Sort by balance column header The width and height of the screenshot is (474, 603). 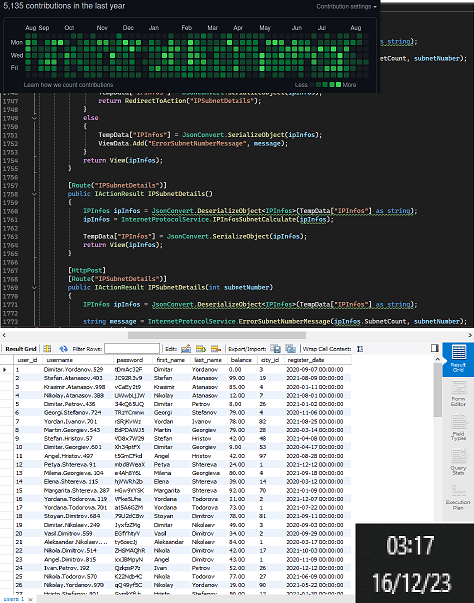241,360
